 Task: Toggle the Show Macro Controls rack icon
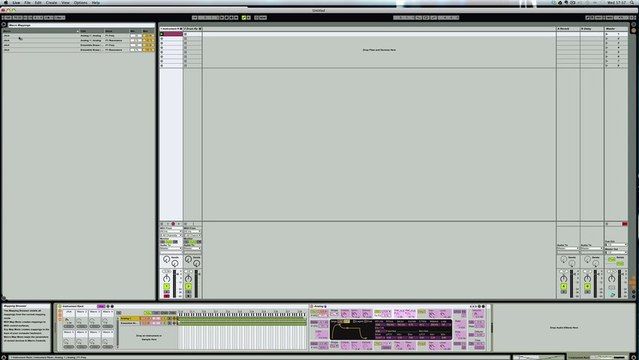tap(59, 311)
